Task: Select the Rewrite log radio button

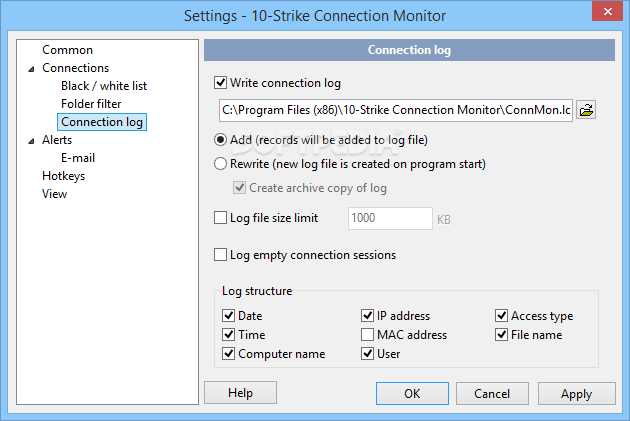Action: coord(221,164)
